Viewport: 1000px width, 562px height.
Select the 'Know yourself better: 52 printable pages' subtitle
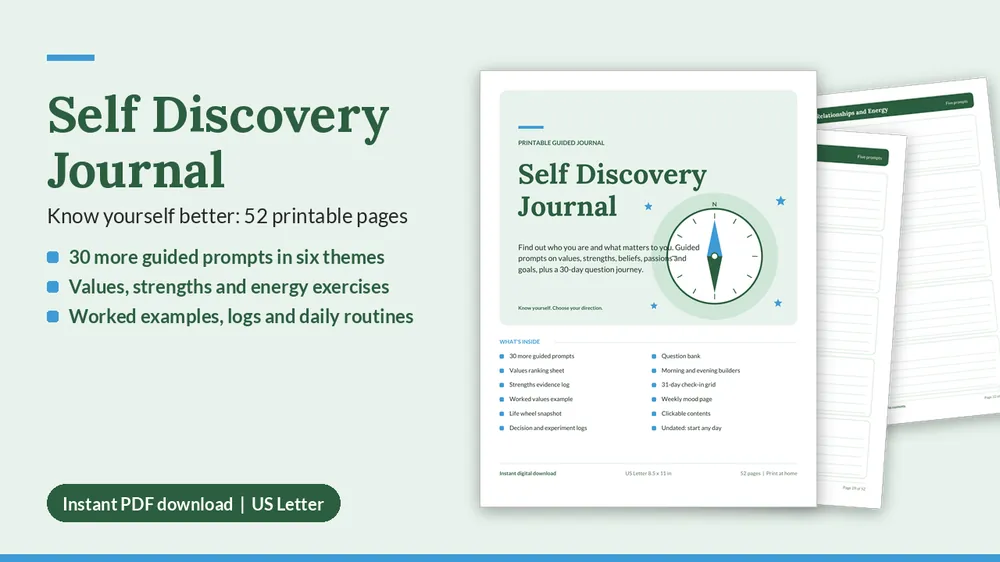point(227,216)
